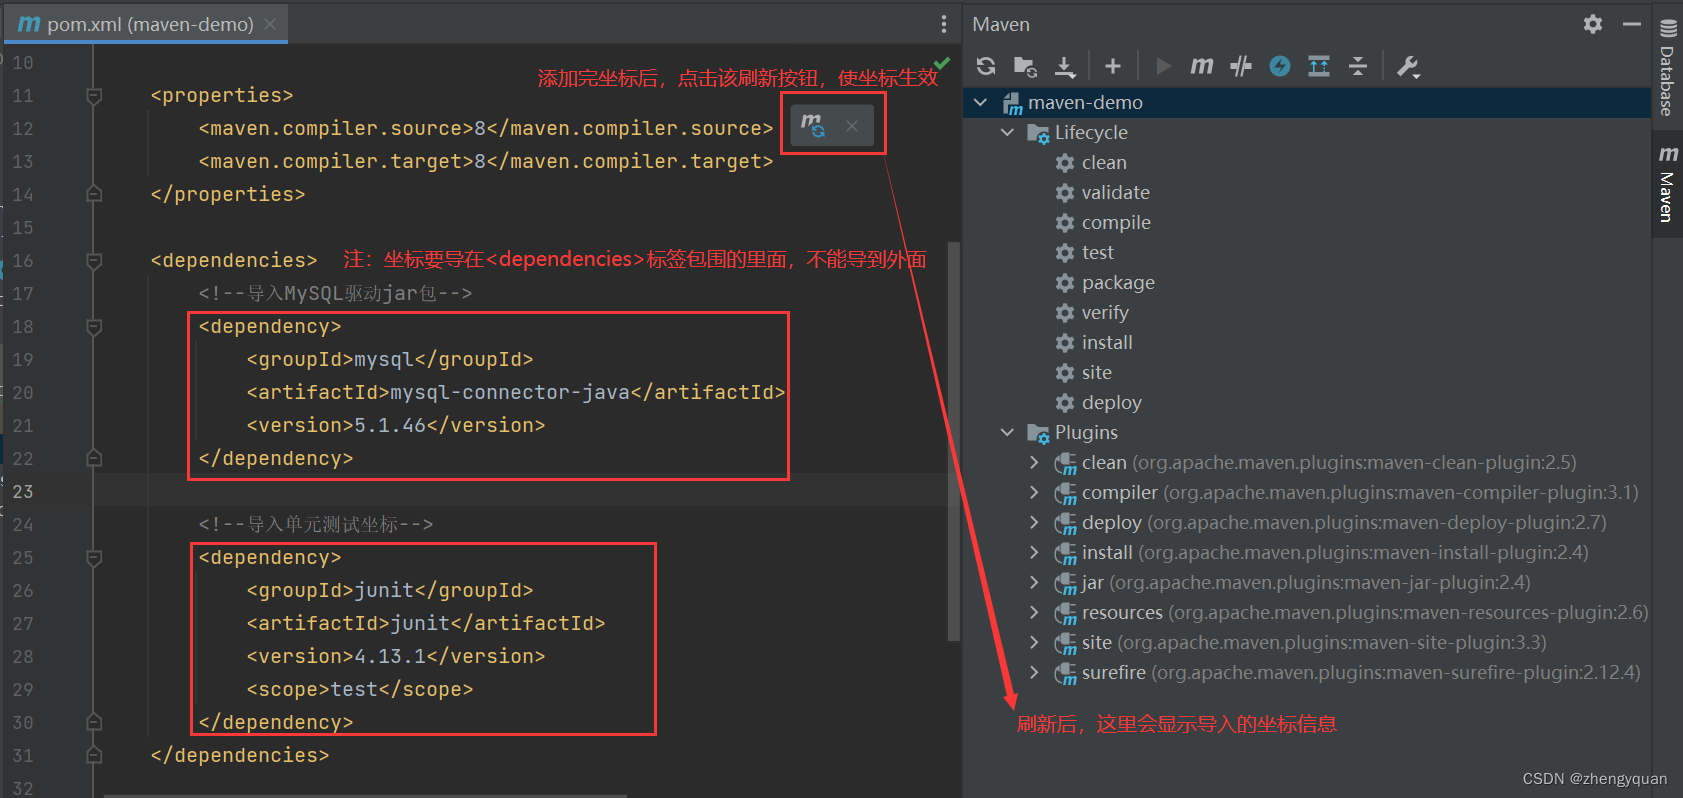
Task: Load Maven changes floating refresh button
Action: [x=813, y=126]
